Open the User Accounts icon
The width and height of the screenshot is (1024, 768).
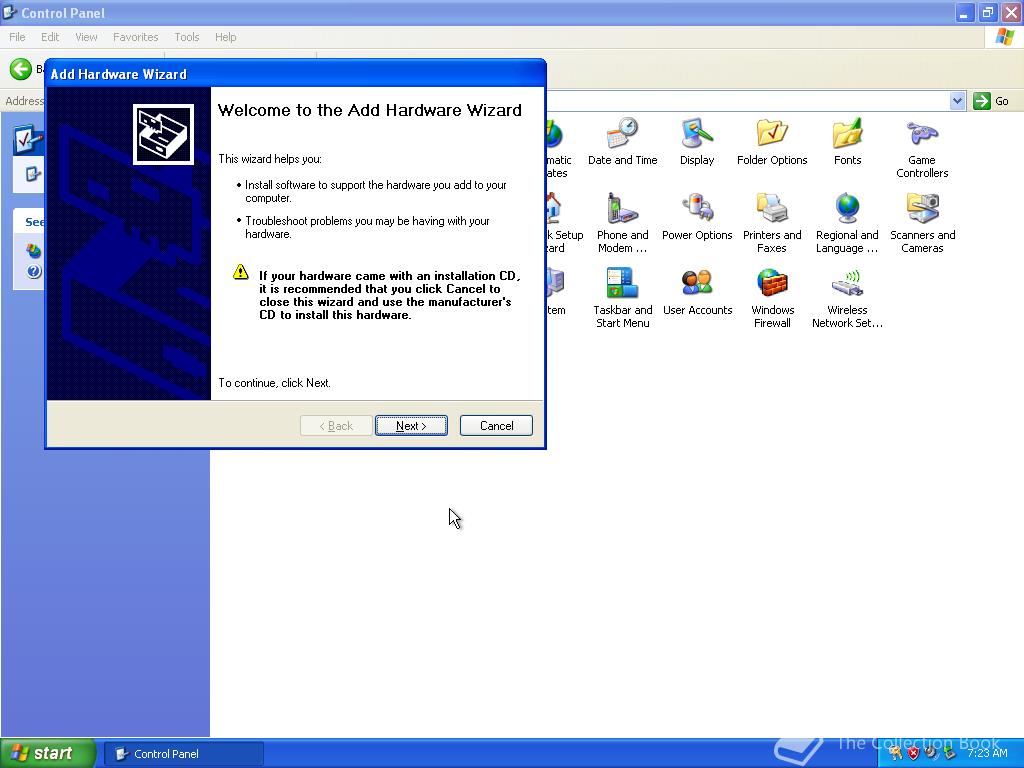point(697,283)
